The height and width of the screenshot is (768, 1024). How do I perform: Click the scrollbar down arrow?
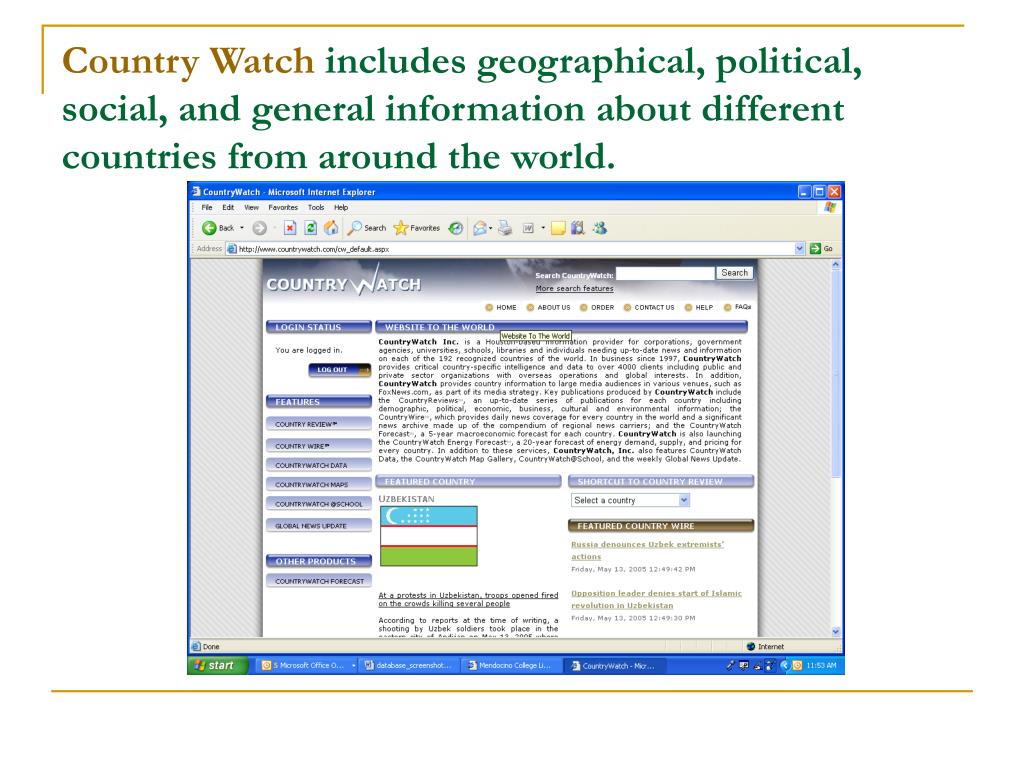pos(836,632)
